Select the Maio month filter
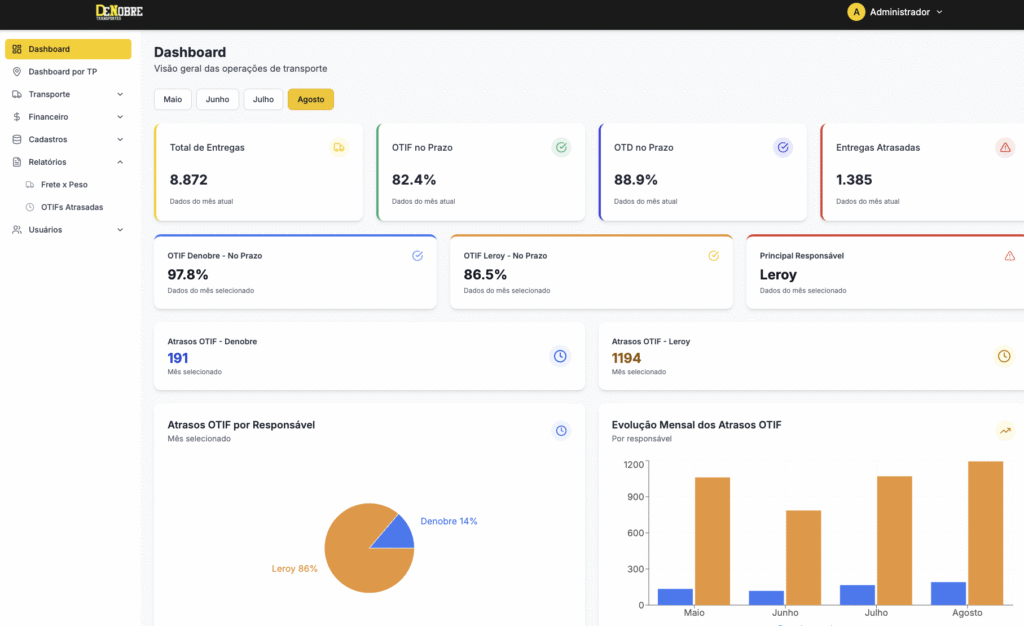 pos(173,99)
